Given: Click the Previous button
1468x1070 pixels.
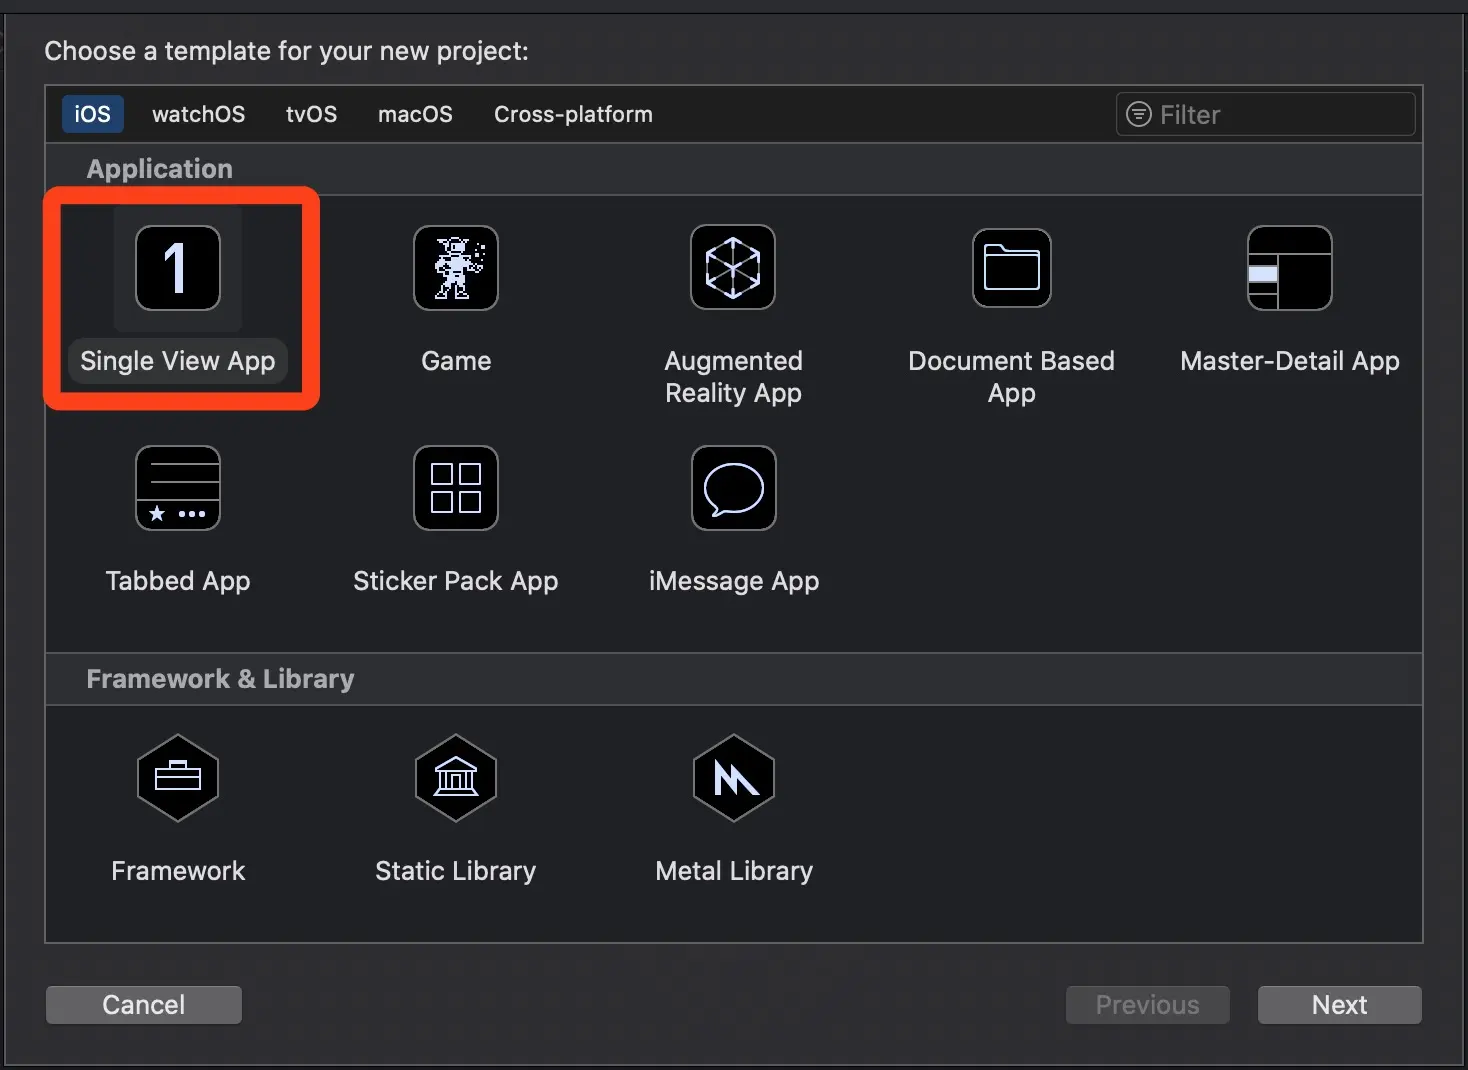Looking at the screenshot, I should (x=1148, y=1005).
